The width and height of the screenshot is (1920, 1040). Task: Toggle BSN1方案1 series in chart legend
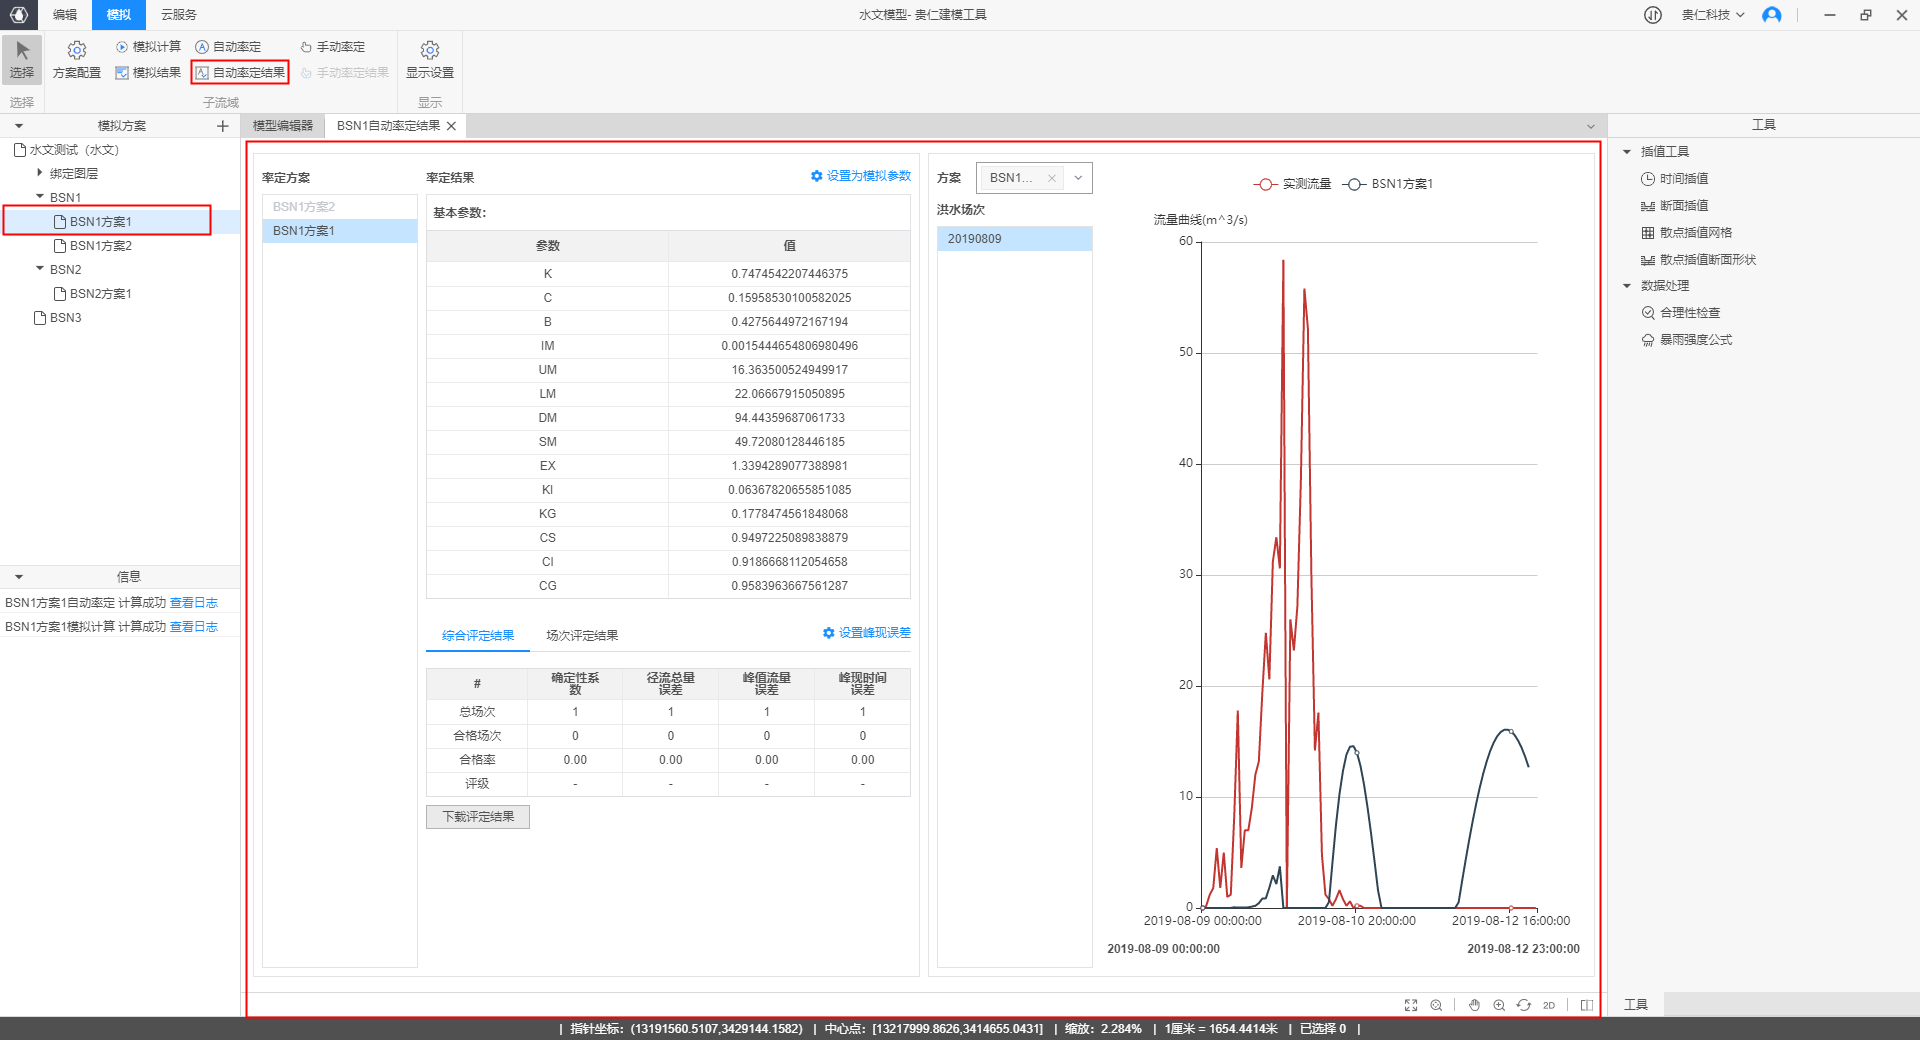[x=1388, y=184]
